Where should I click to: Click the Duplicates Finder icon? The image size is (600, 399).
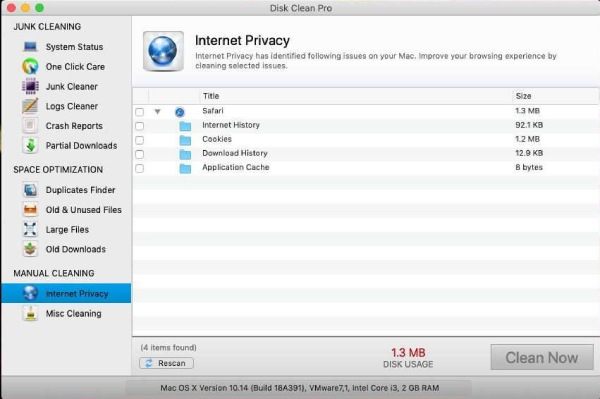tap(30, 190)
